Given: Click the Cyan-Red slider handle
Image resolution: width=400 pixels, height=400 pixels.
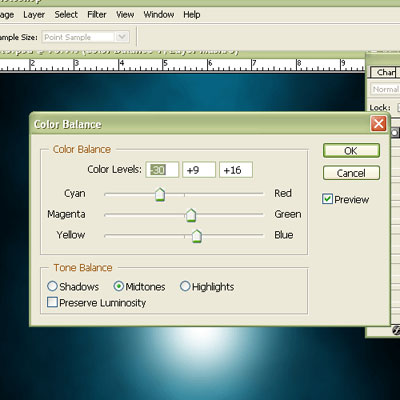Looking at the screenshot, I should [x=160, y=195].
